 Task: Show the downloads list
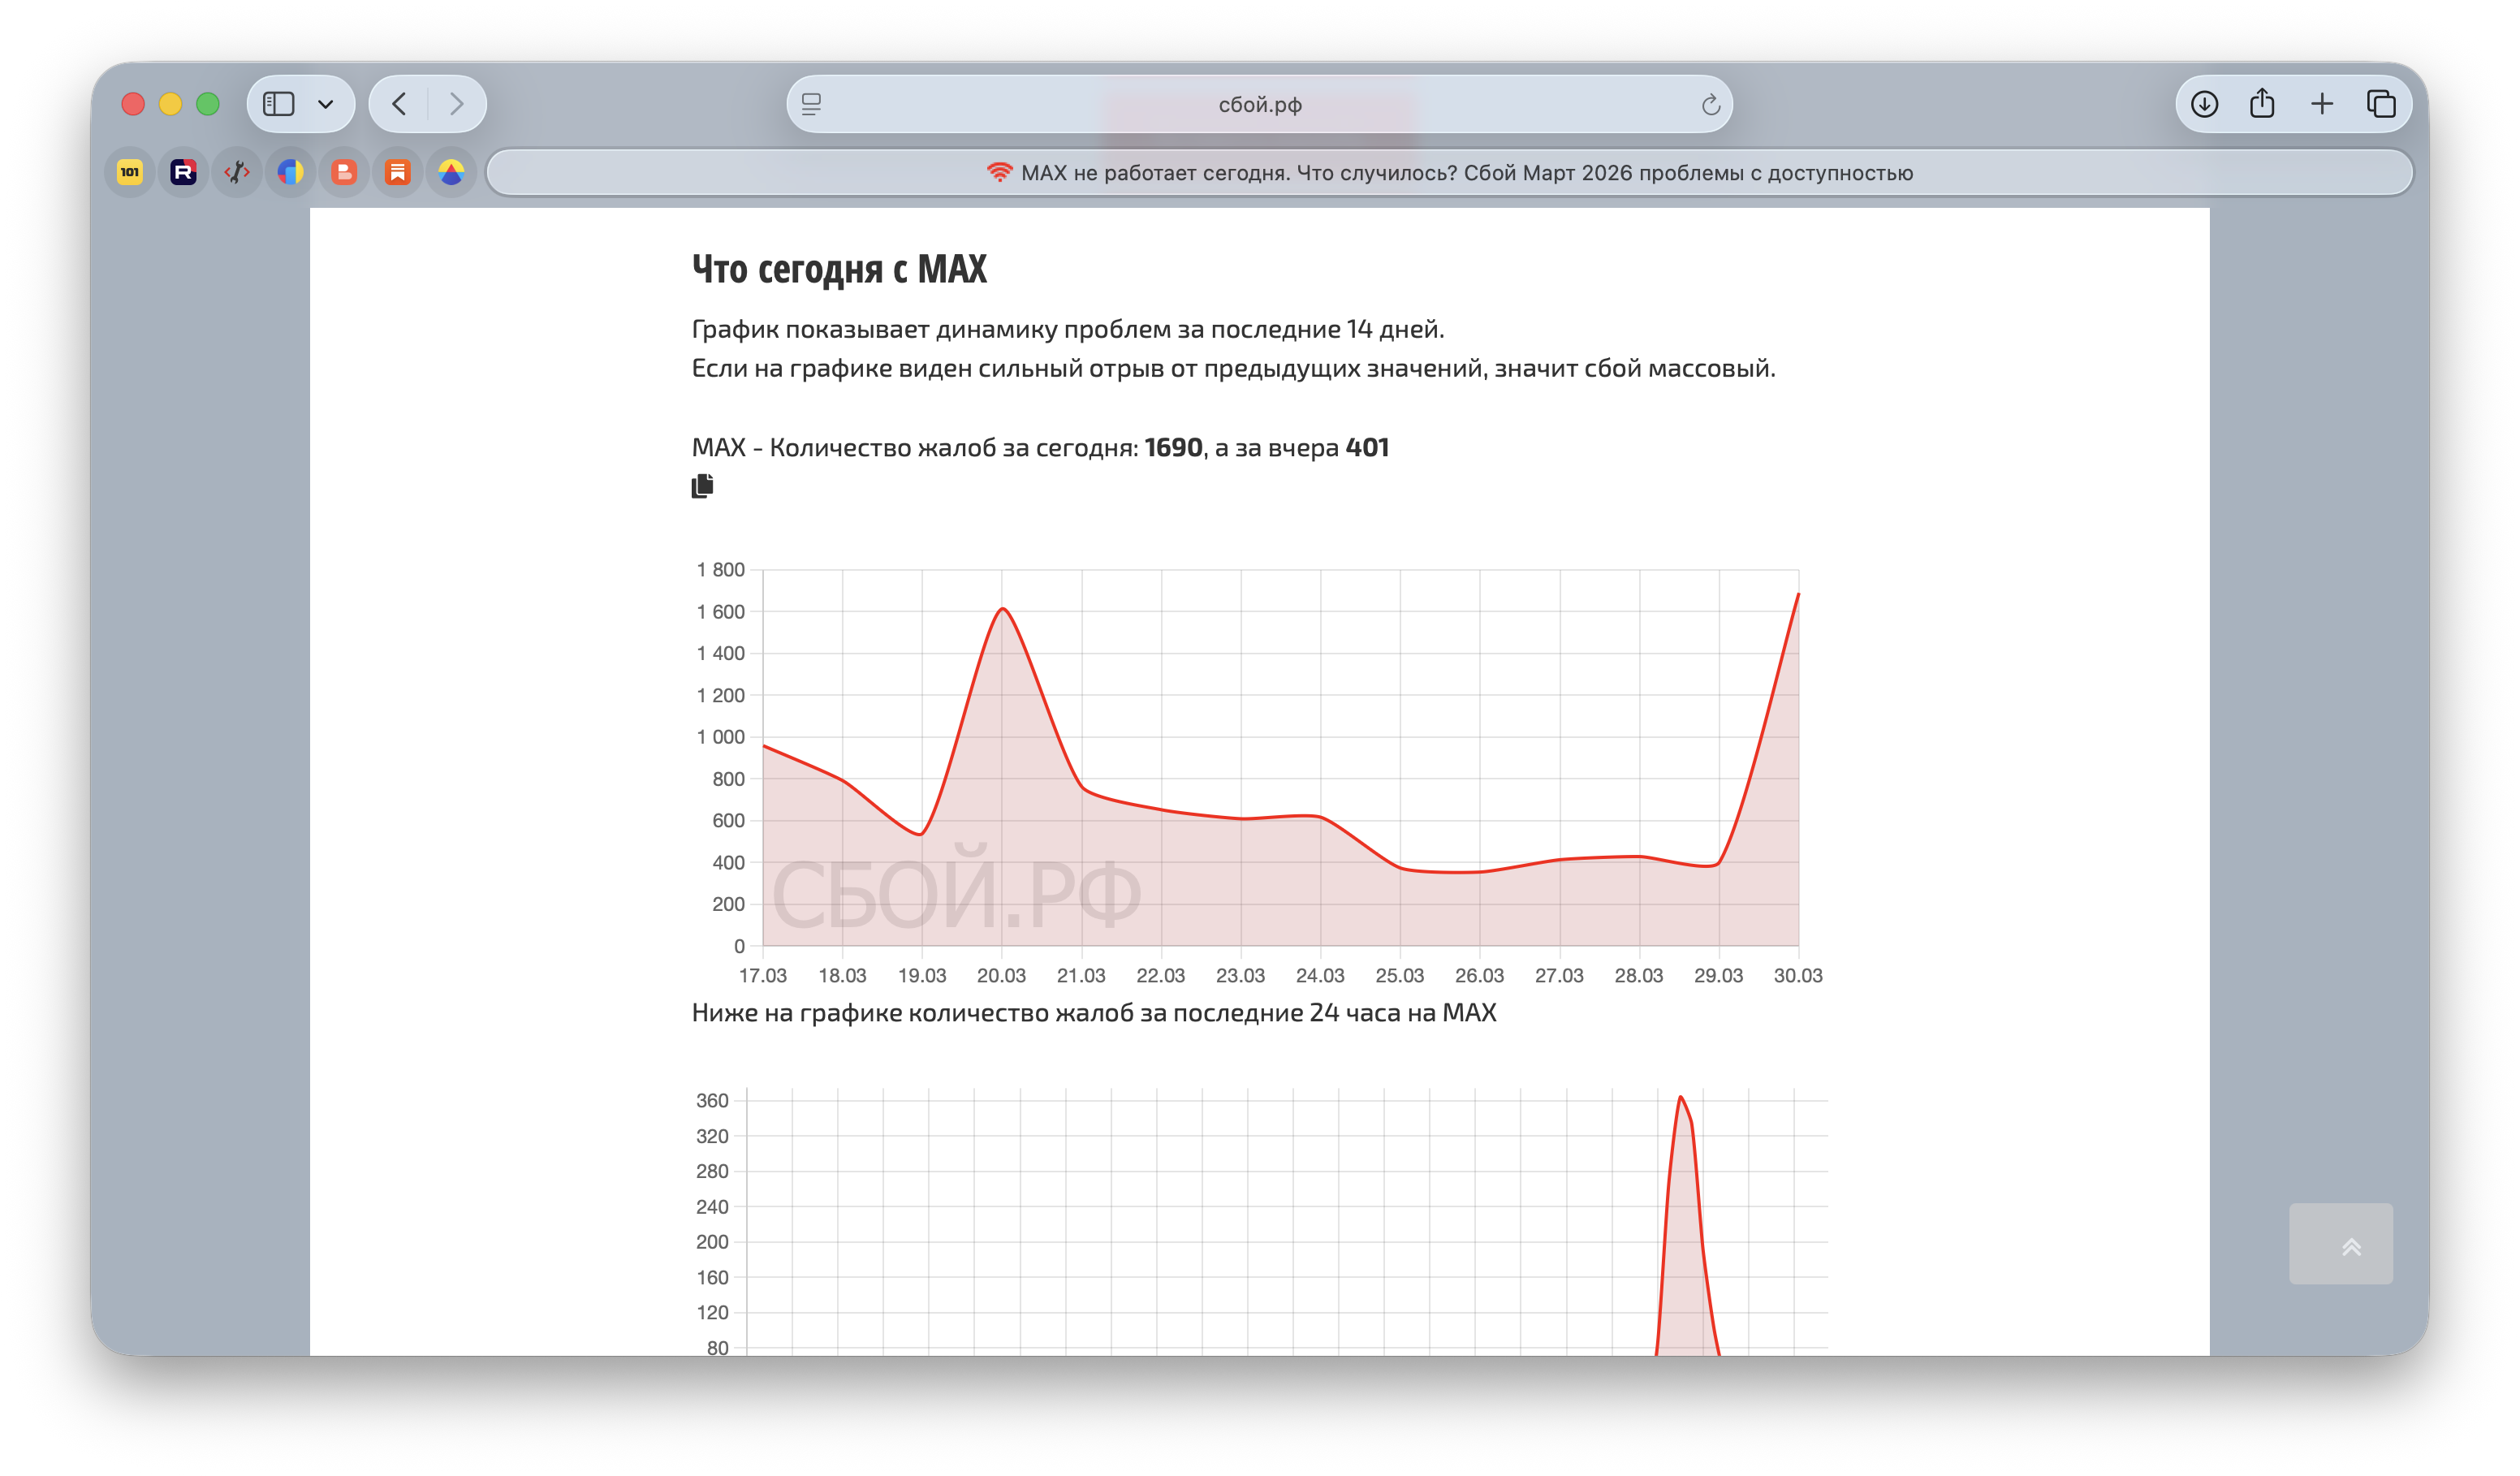[2204, 104]
